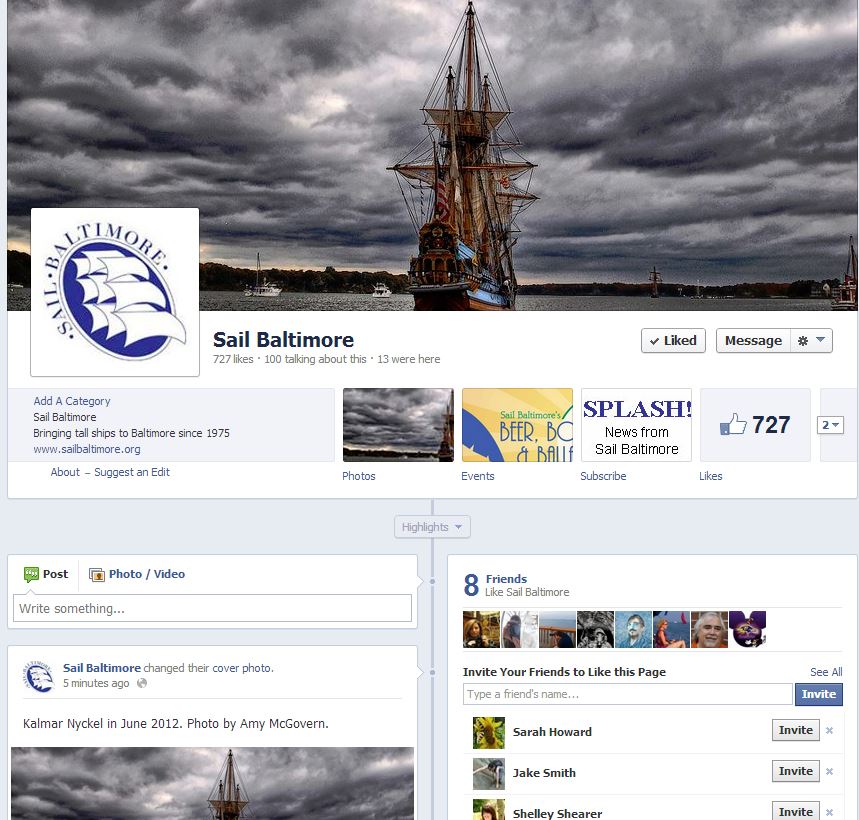Image resolution: width=859 pixels, height=820 pixels.
Task: Open the Likes label link
Action: pos(711,476)
